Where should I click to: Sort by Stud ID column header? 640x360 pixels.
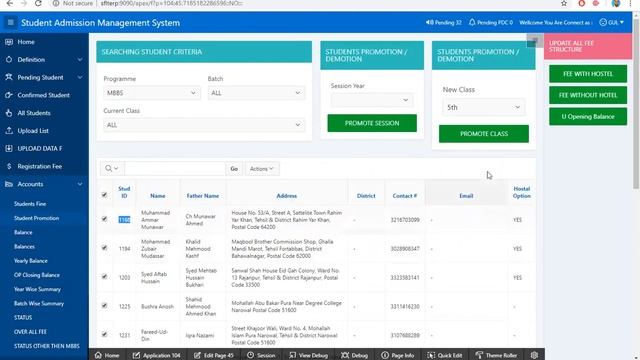click(124, 192)
